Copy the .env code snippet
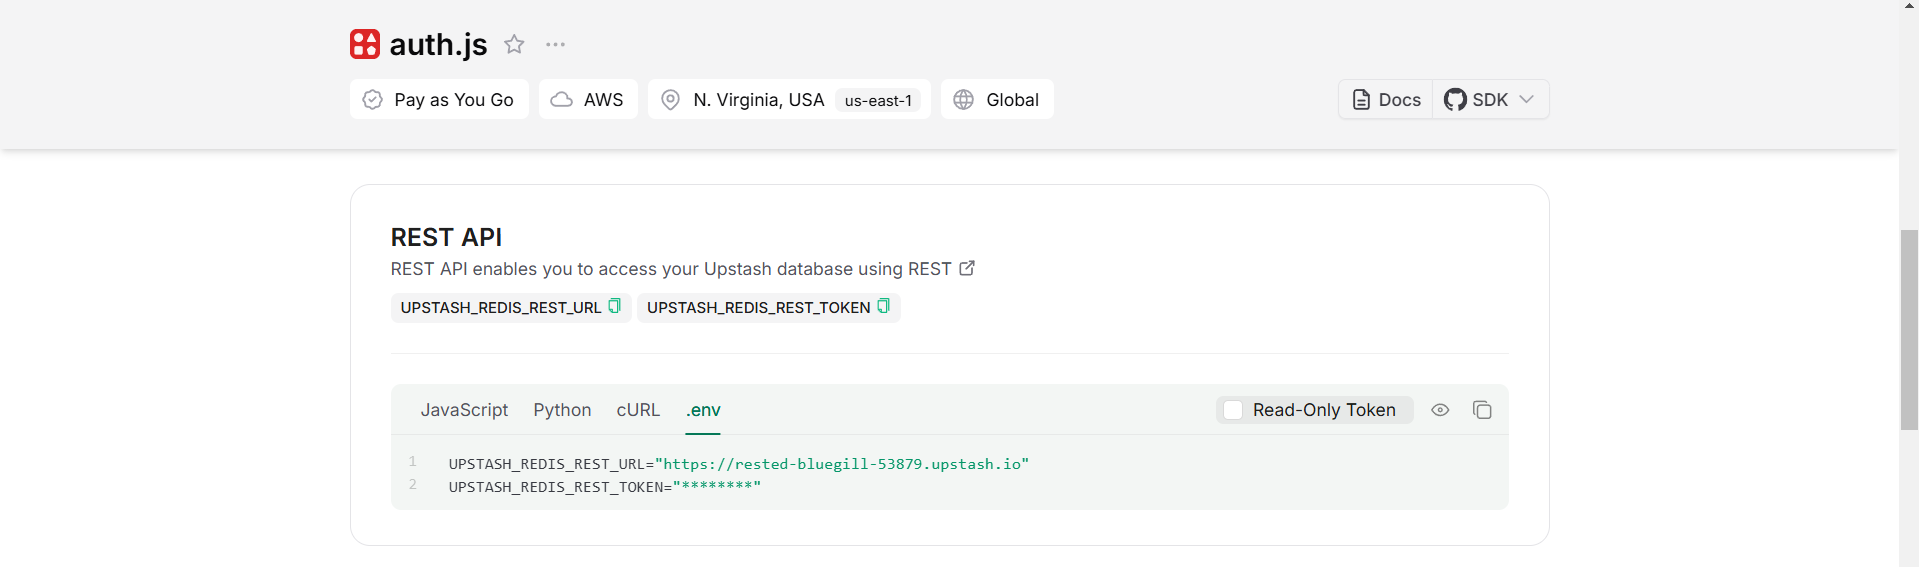The height and width of the screenshot is (567, 1919). click(x=1482, y=410)
